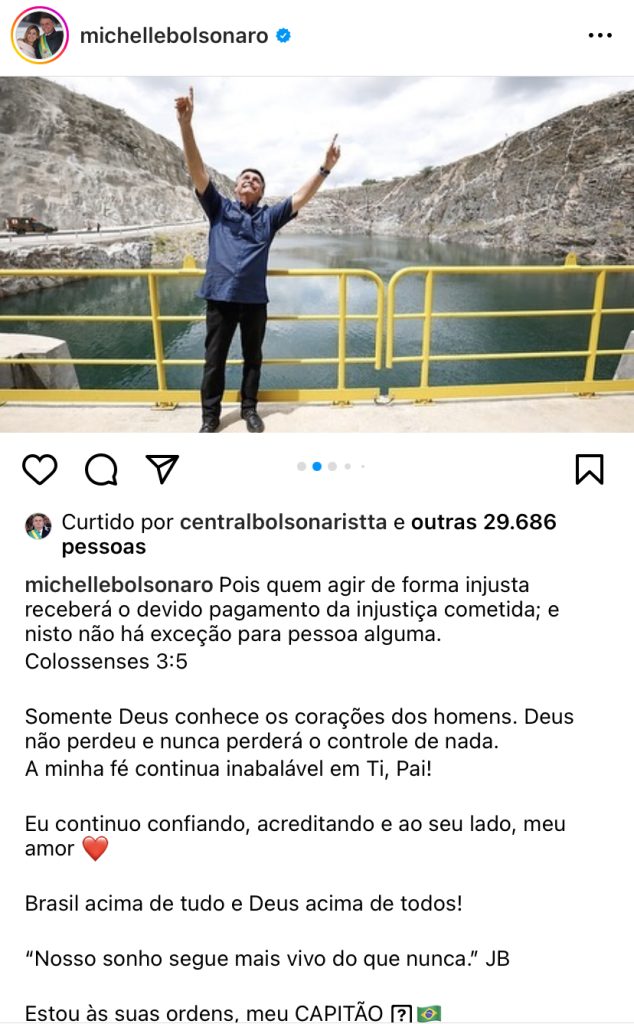Screen dimensions: 634x1024
Task: Tap the blue verified badge
Action: pyautogui.click(x=283, y=35)
